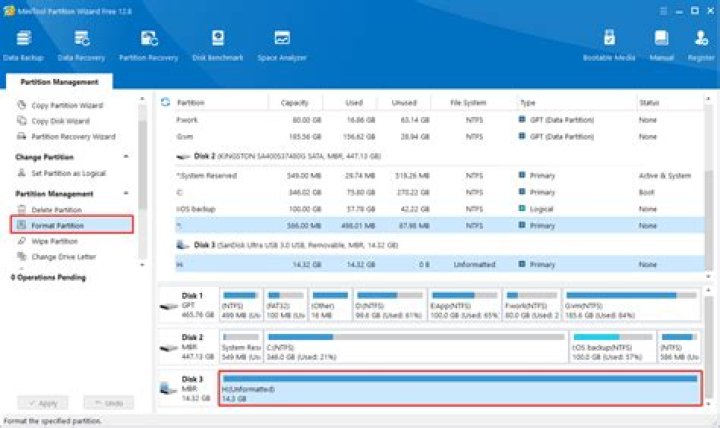Select the 586.00 MB primary partition row
This screenshot has width=720, height=428.
pyautogui.click(x=439, y=225)
